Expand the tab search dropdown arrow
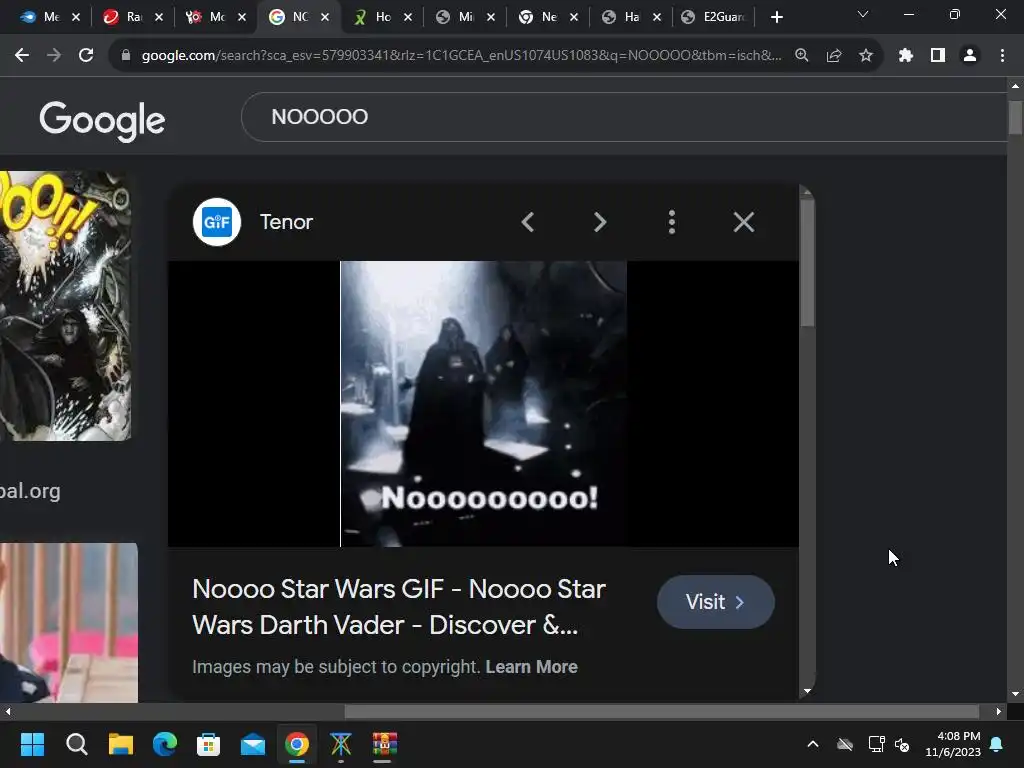This screenshot has width=1024, height=768. point(863,14)
